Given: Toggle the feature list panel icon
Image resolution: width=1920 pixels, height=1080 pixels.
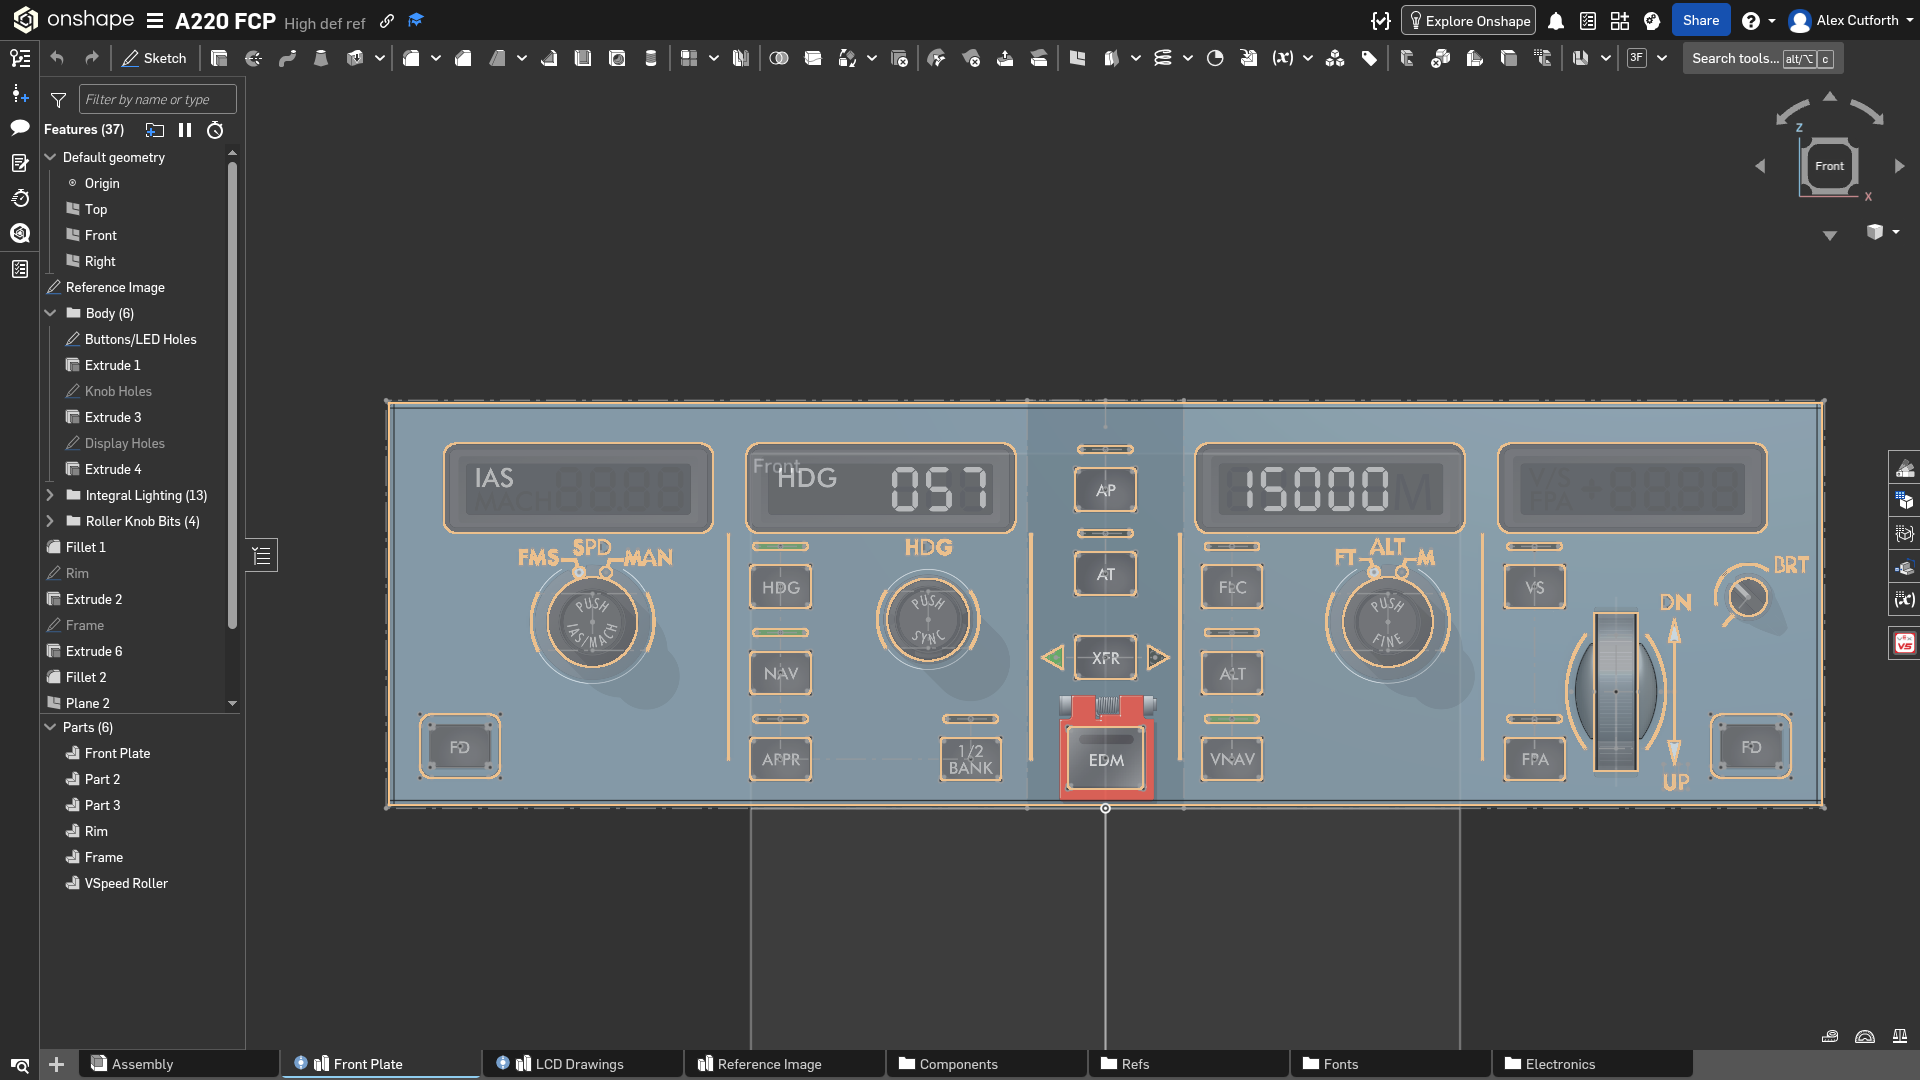Looking at the screenshot, I should pyautogui.click(x=19, y=59).
